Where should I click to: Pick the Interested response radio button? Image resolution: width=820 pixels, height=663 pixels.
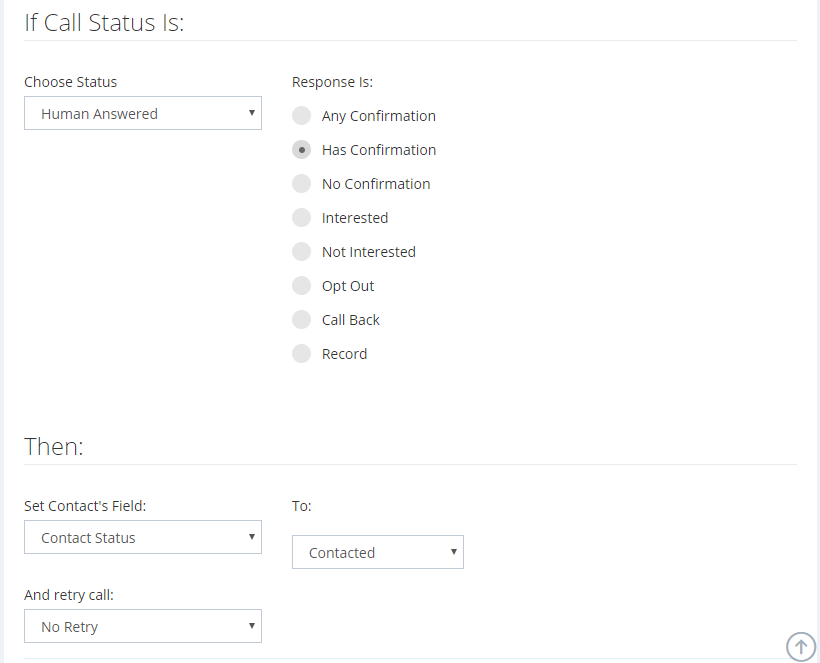pos(302,218)
